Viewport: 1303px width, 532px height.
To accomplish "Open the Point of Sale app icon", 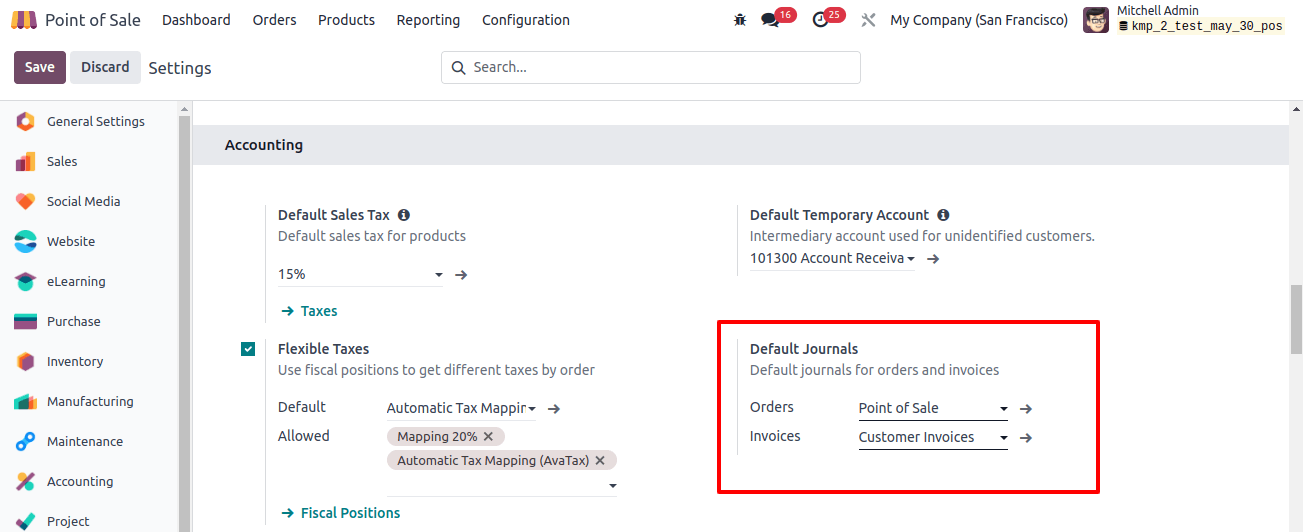I will [24, 20].
